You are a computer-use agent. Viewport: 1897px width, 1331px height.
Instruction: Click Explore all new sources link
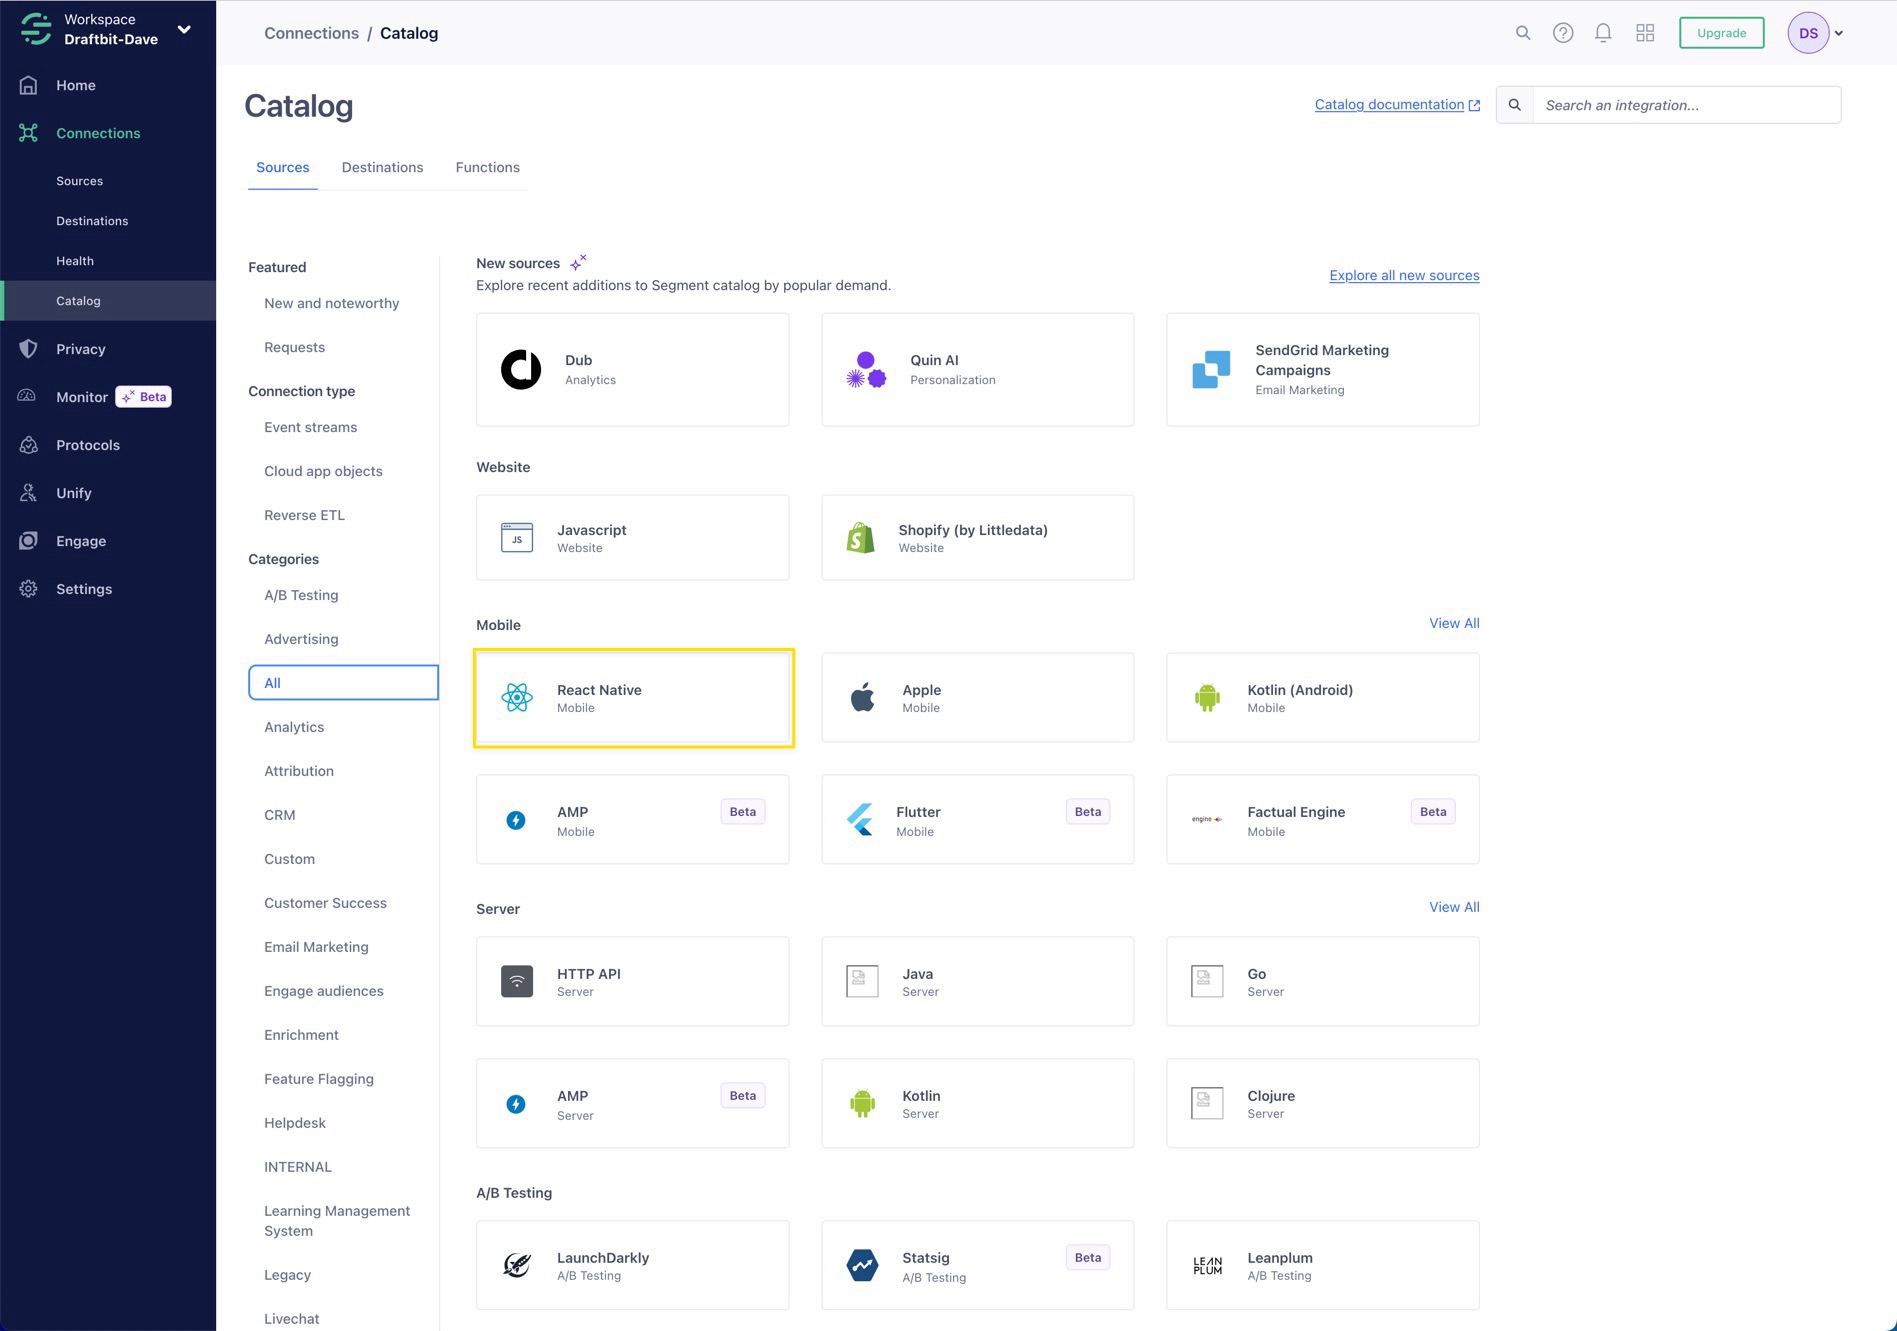(1404, 276)
